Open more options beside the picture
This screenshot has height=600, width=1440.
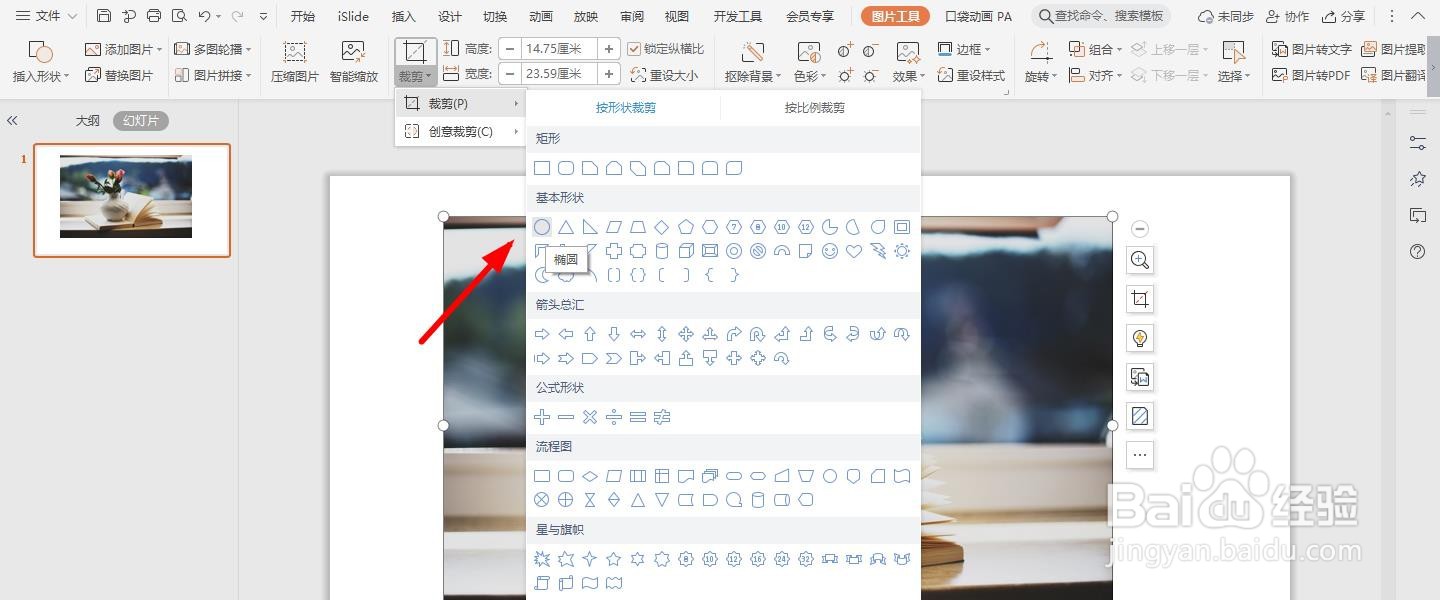click(1139, 455)
